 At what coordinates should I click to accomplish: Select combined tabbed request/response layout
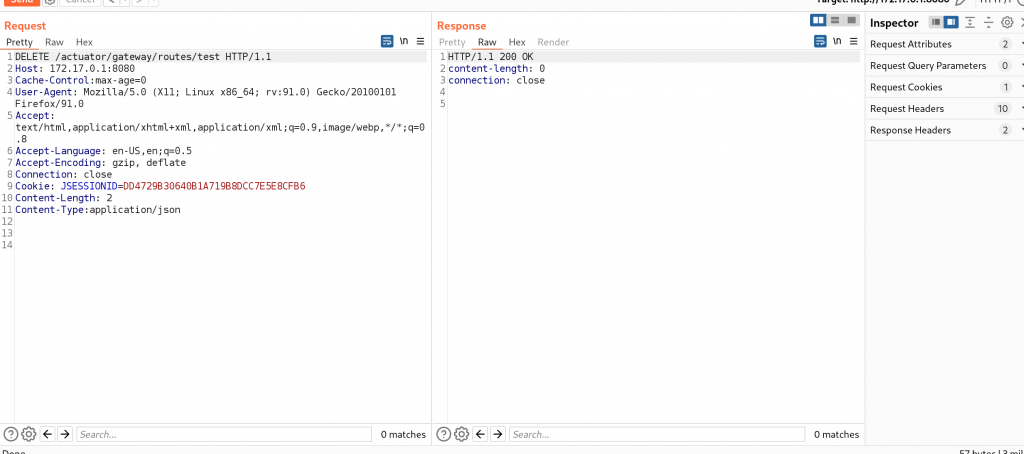[851, 20]
